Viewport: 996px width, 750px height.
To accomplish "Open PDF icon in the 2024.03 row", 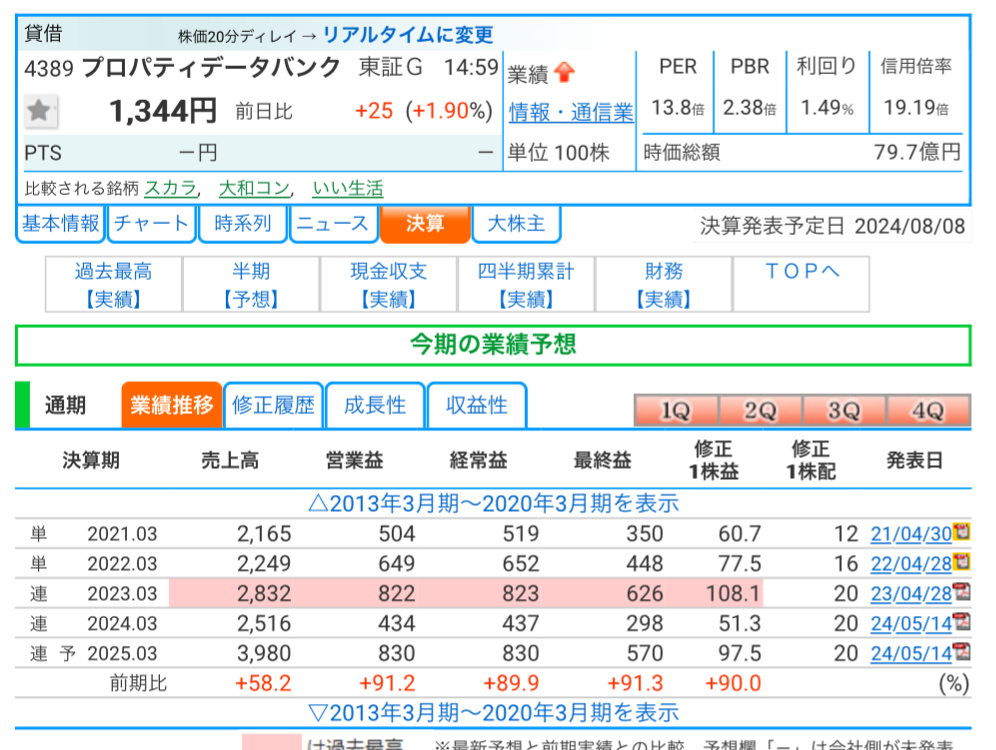I will click(962, 621).
